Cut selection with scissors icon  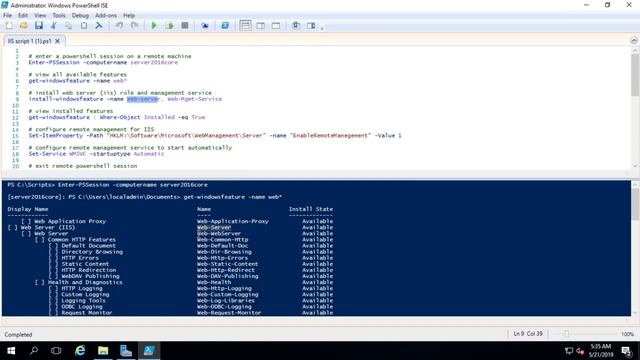tap(53, 25)
